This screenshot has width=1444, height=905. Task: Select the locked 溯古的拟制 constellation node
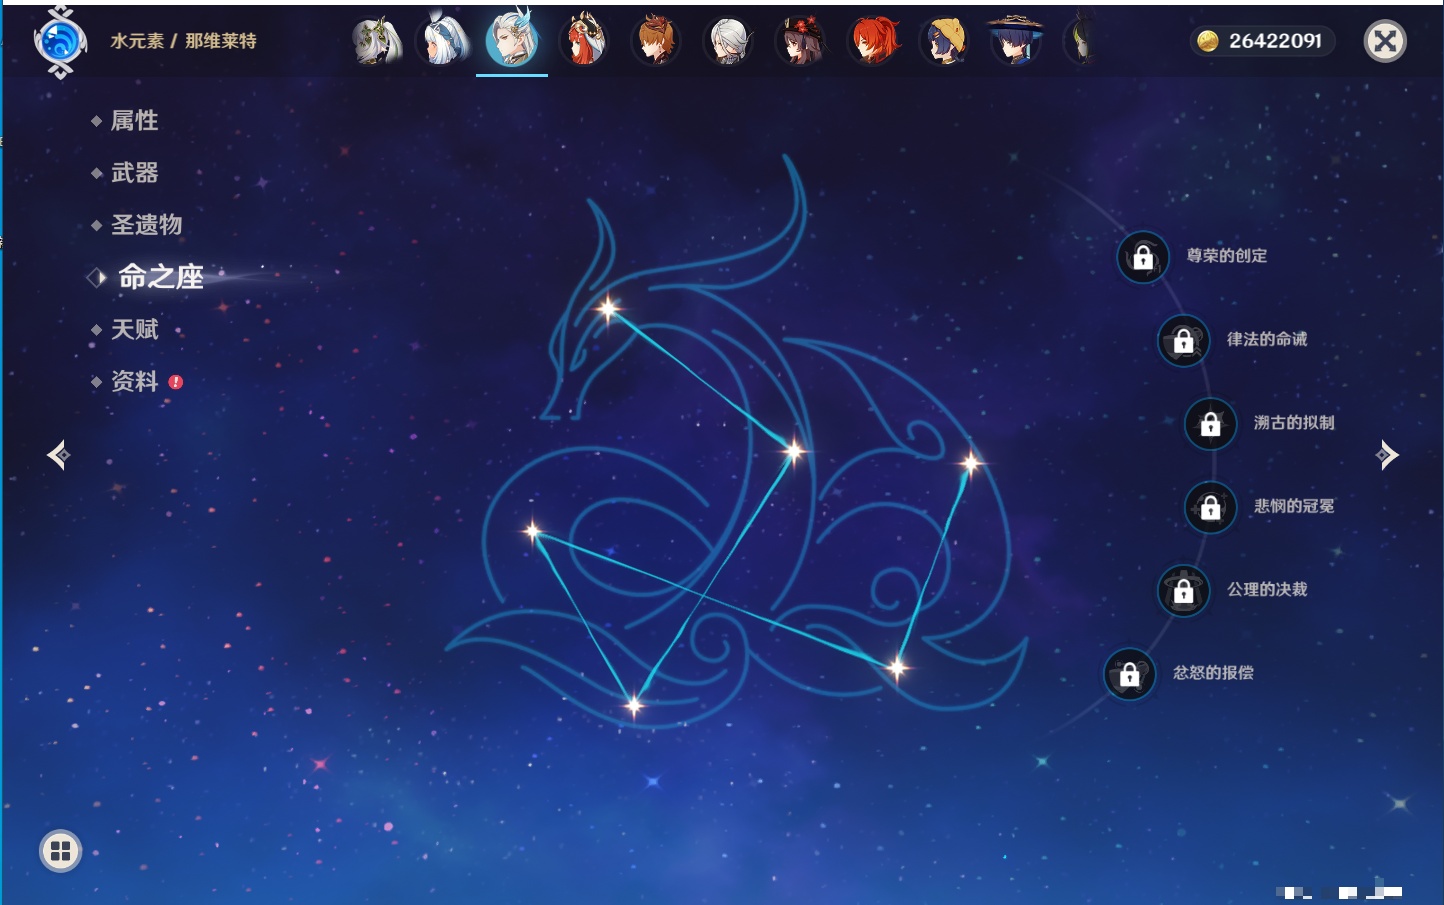click(x=1210, y=424)
